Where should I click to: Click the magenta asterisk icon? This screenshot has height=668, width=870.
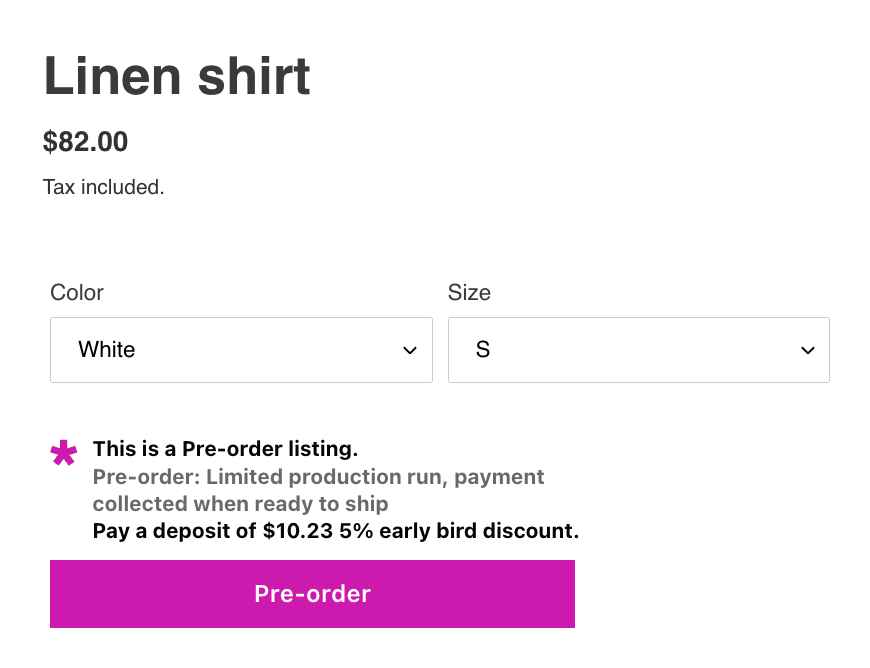63,455
